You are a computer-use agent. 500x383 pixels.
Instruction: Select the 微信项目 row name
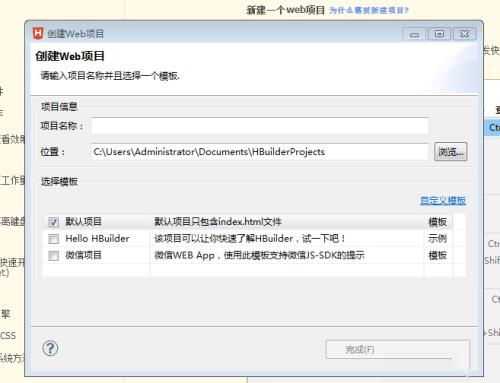click(83, 255)
